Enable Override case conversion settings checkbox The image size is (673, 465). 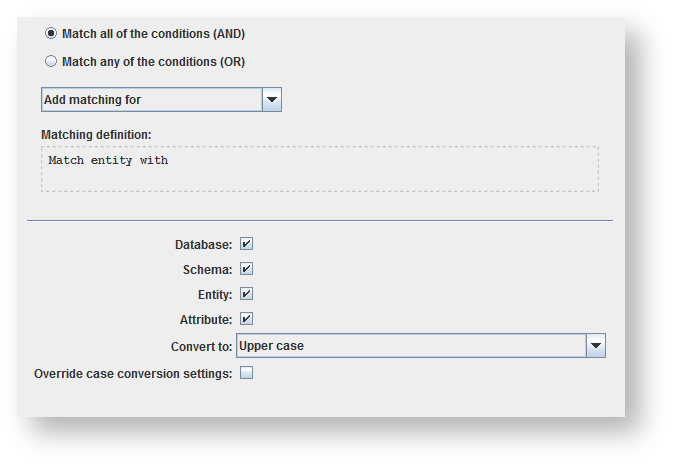click(x=246, y=373)
